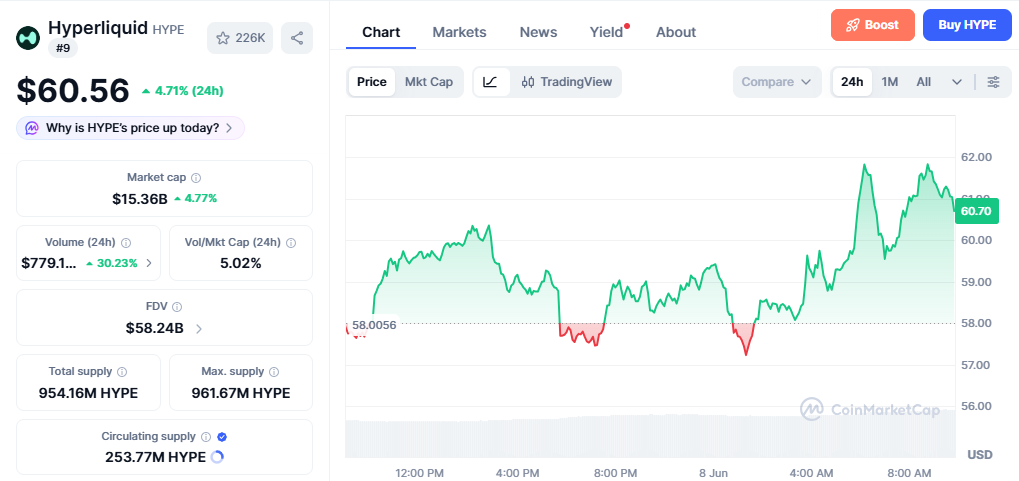This screenshot has width=1019, height=481.
Task: Switch to the line chart icon
Action: 491,82
